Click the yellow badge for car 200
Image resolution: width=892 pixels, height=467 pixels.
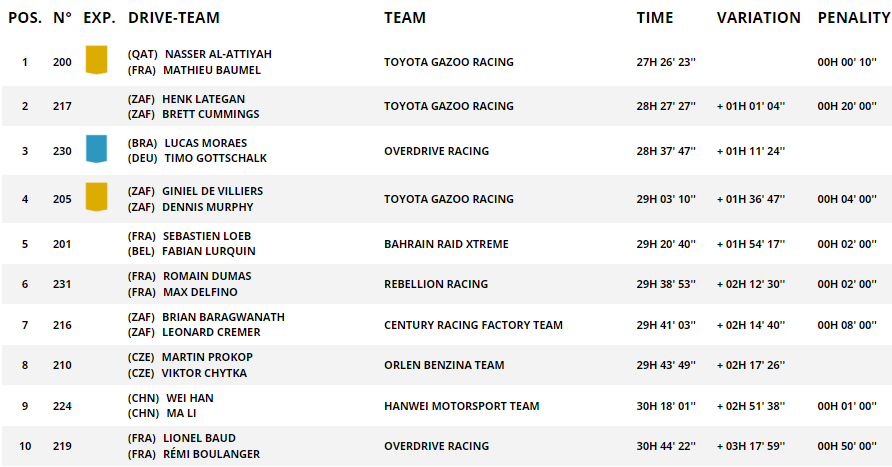pos(96,60)
